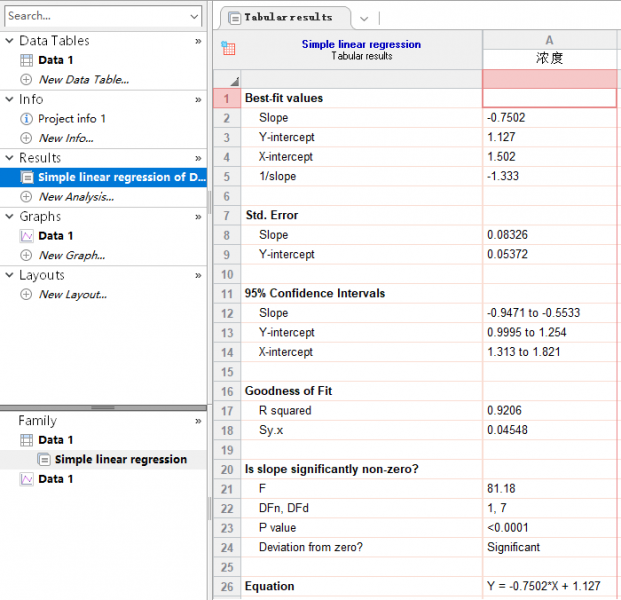The height and width of the screenshot is (600, 621).
Task: Select the 浓度 column title cell
Action: click(x=549, y=59)
